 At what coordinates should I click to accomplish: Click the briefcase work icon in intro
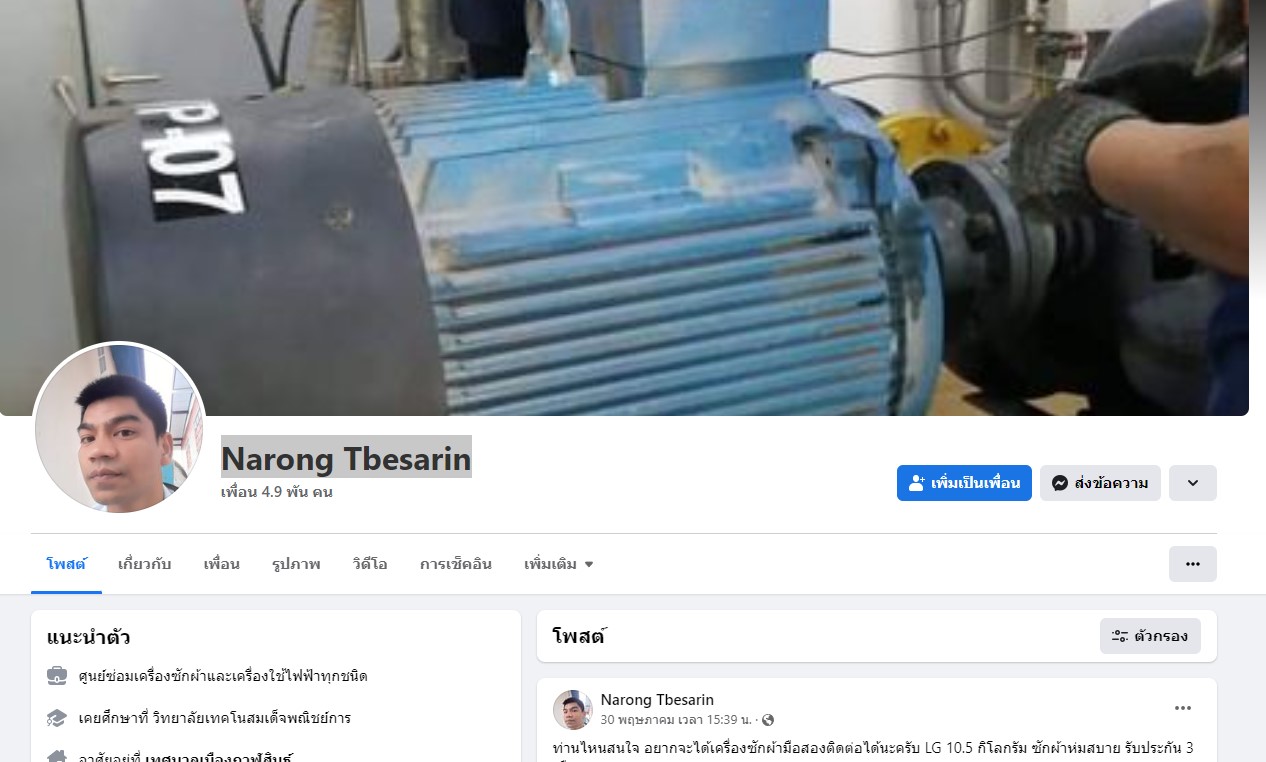click(57, 676)
